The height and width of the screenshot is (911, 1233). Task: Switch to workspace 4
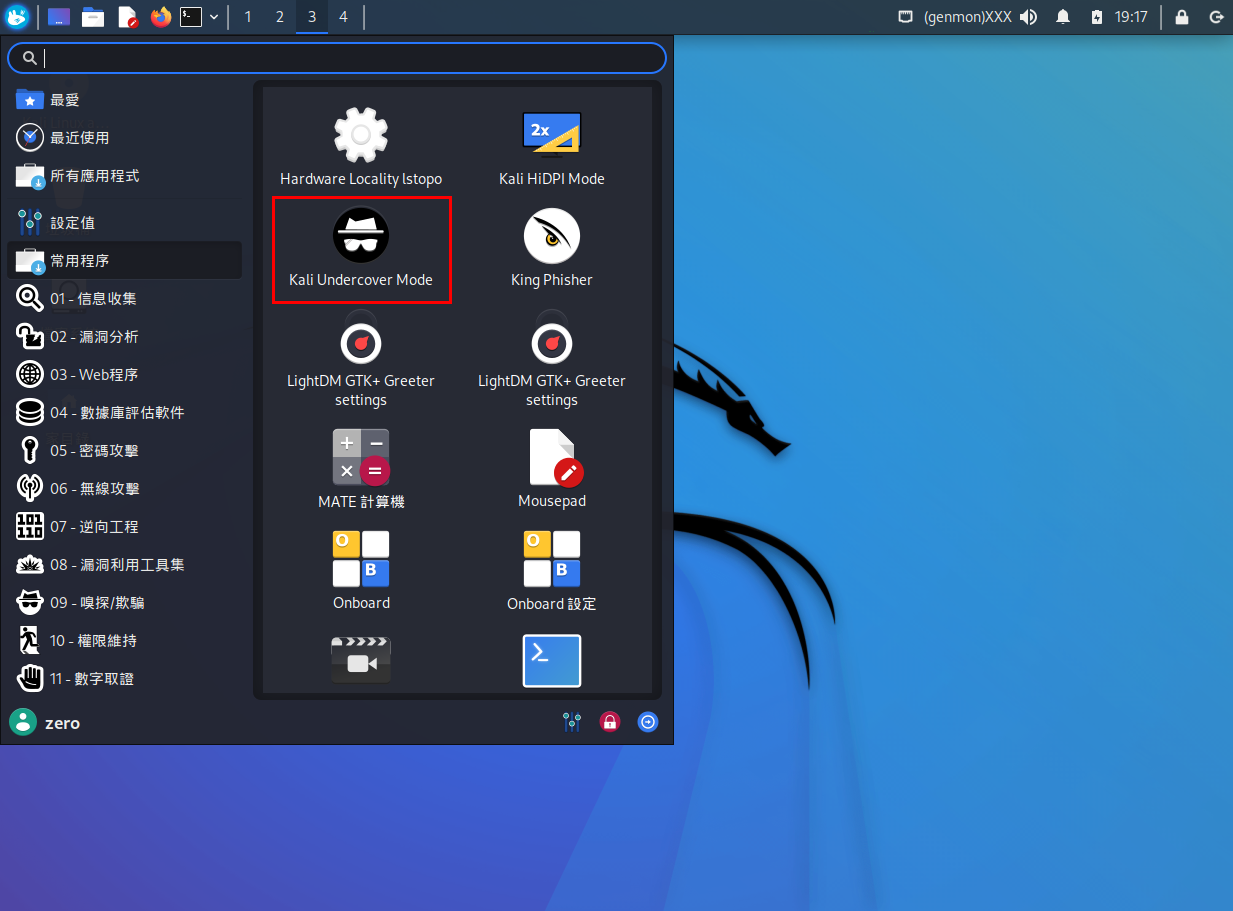pos(343,17)
